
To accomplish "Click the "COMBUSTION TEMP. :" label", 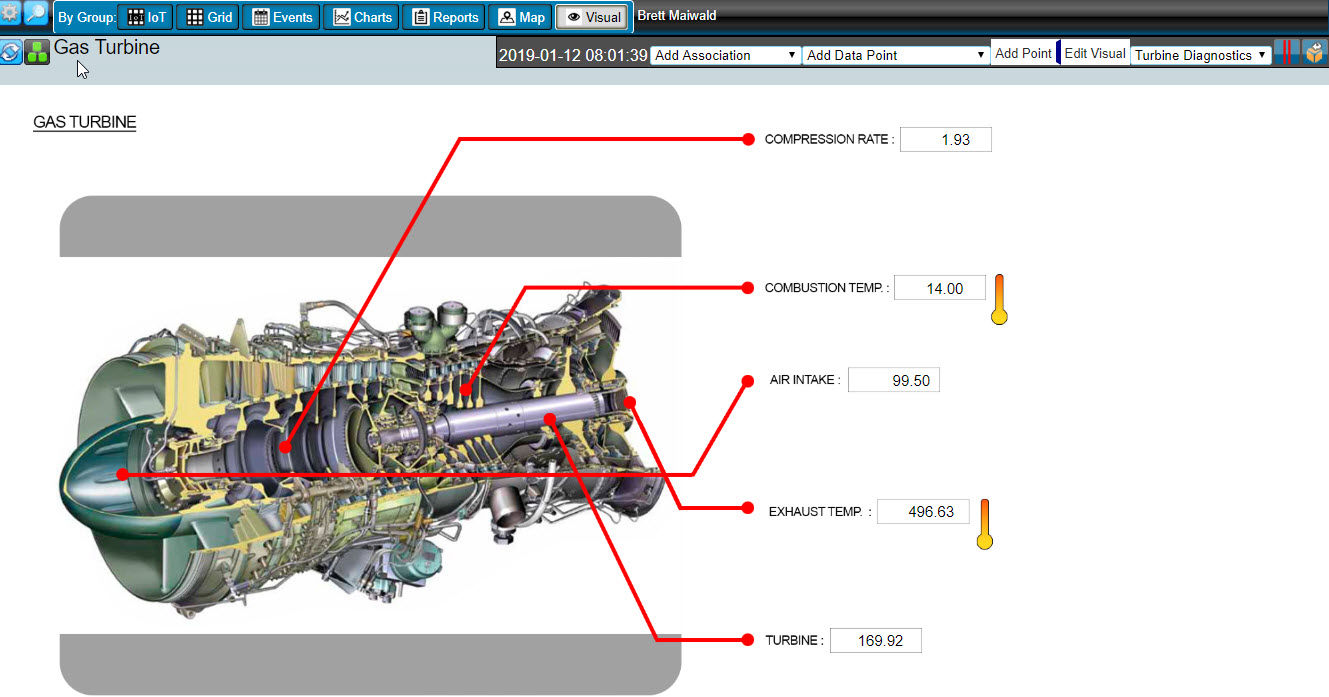I will coord(826,288).
